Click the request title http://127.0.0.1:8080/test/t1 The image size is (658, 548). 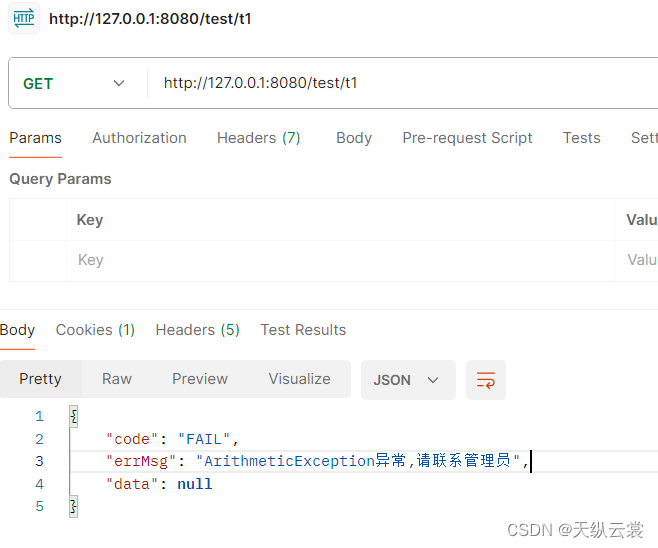click(150, 19)
